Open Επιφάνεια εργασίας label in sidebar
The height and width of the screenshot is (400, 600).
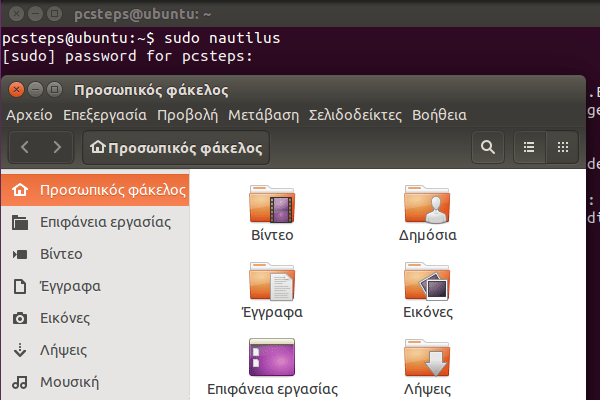click(x=106, y=222)
